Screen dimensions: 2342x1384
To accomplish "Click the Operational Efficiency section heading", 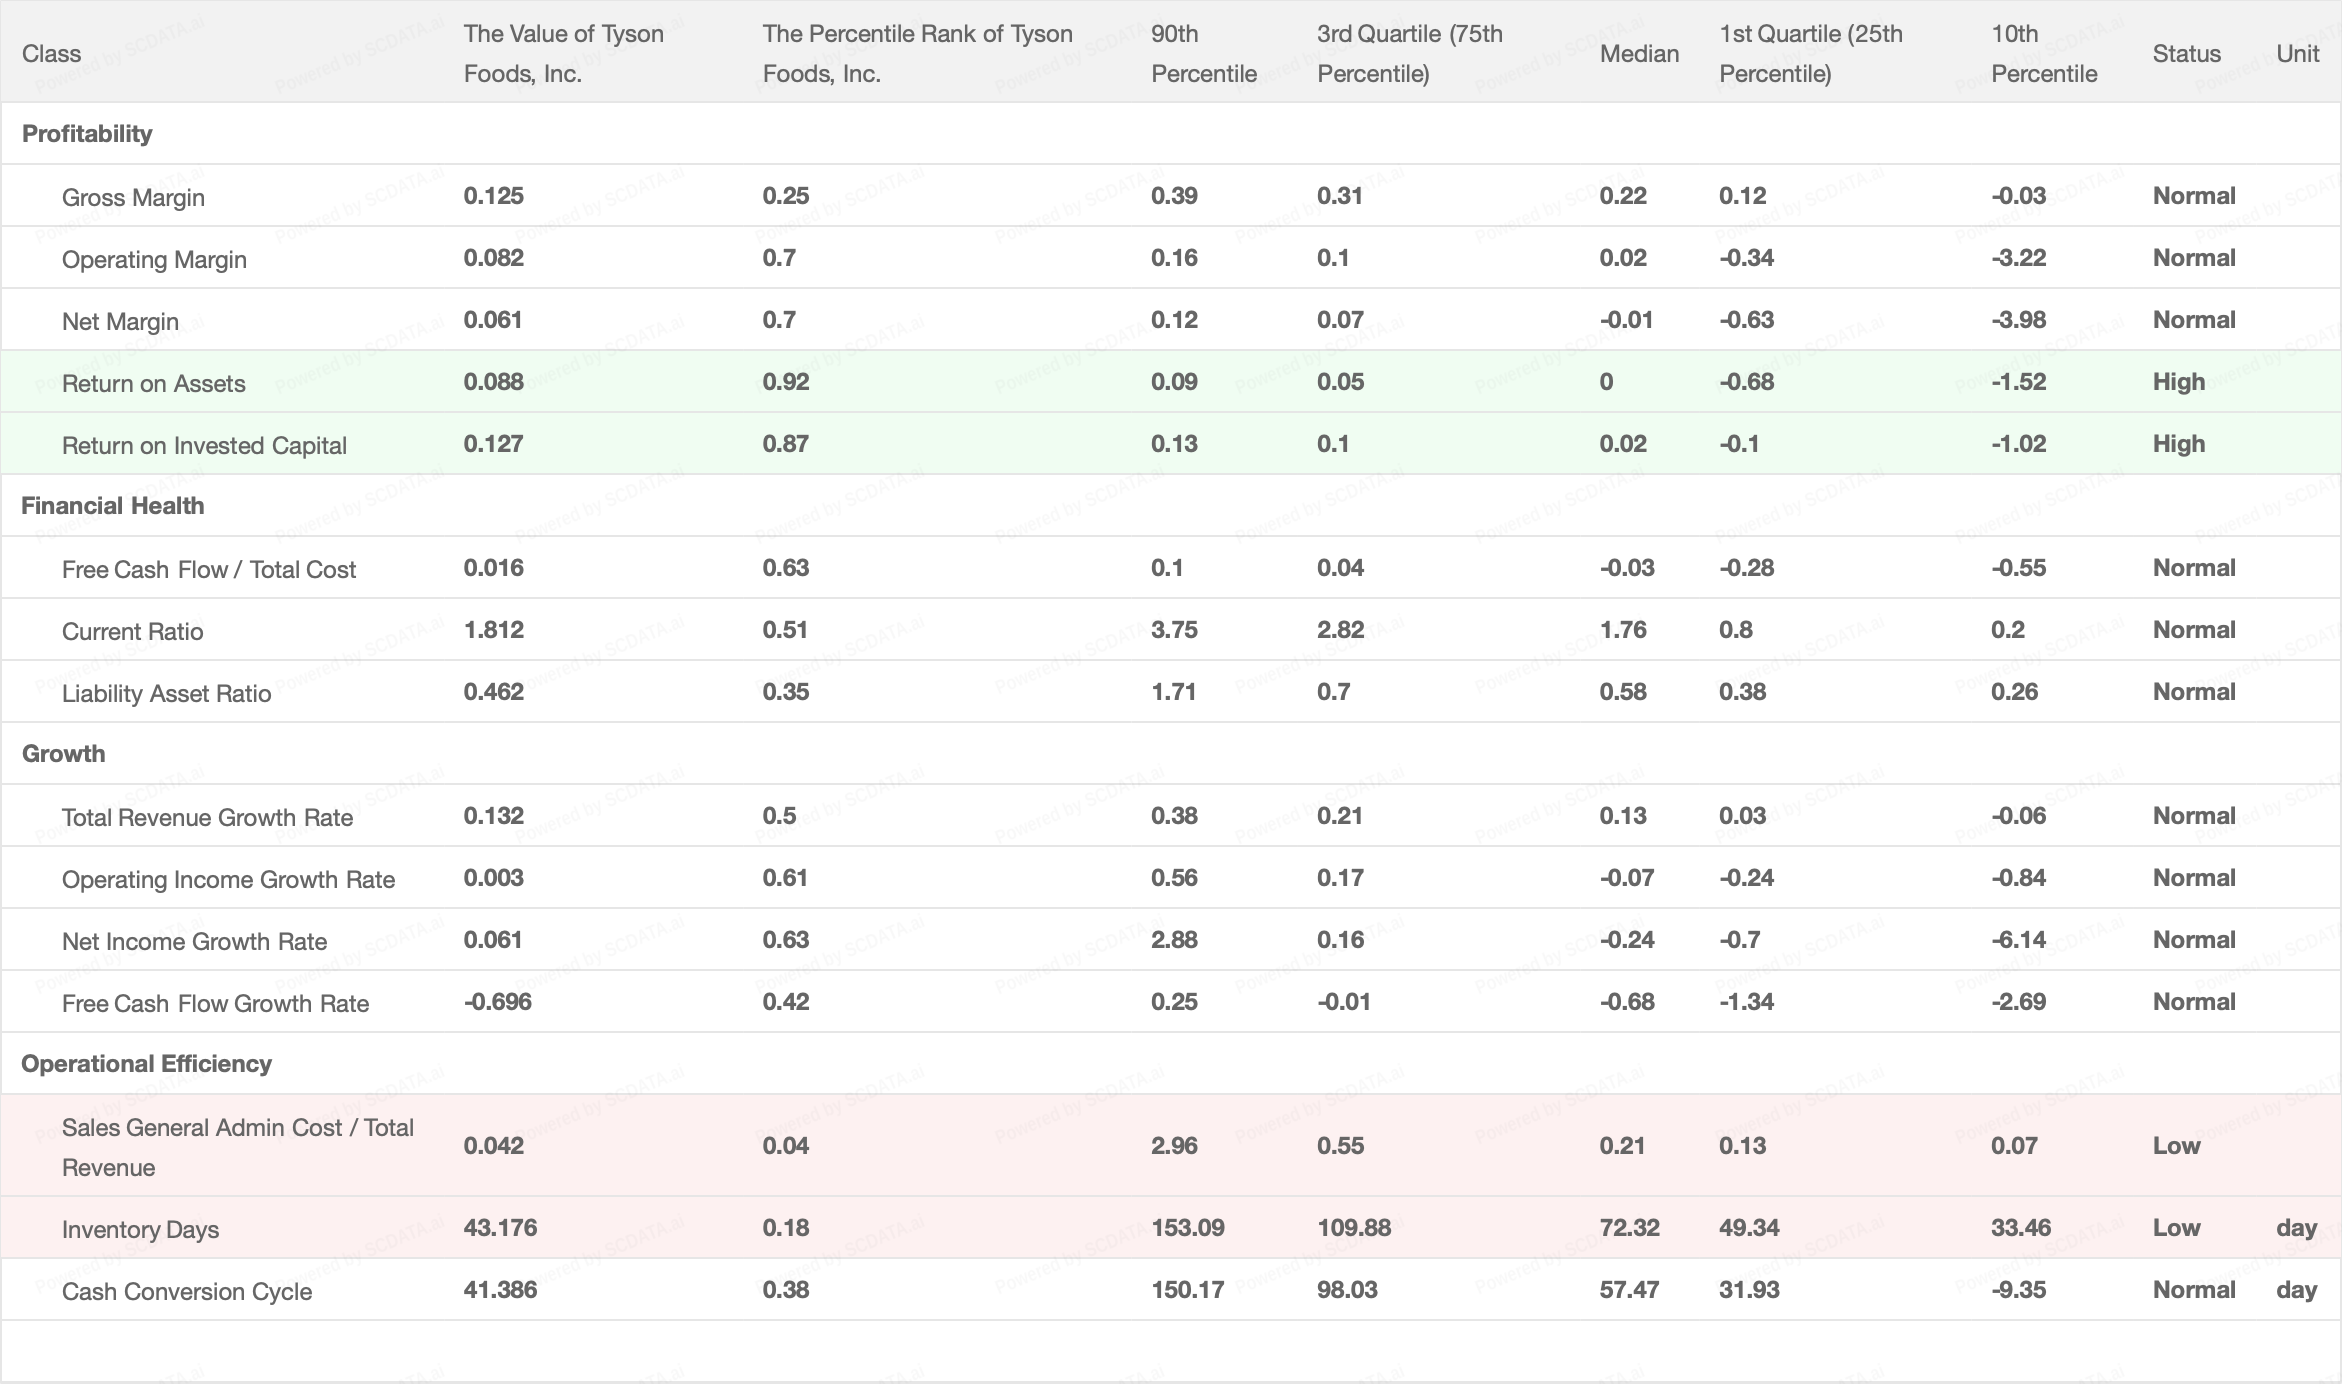I will pyautogui.click(x=146, y=1064).
